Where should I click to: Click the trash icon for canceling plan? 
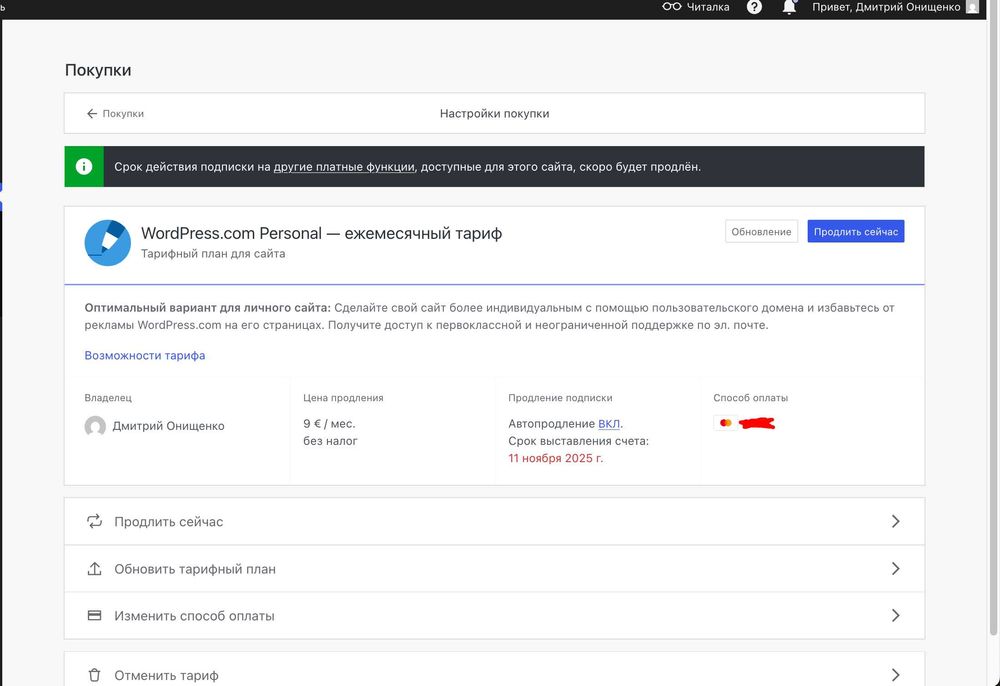click(95, 675)
